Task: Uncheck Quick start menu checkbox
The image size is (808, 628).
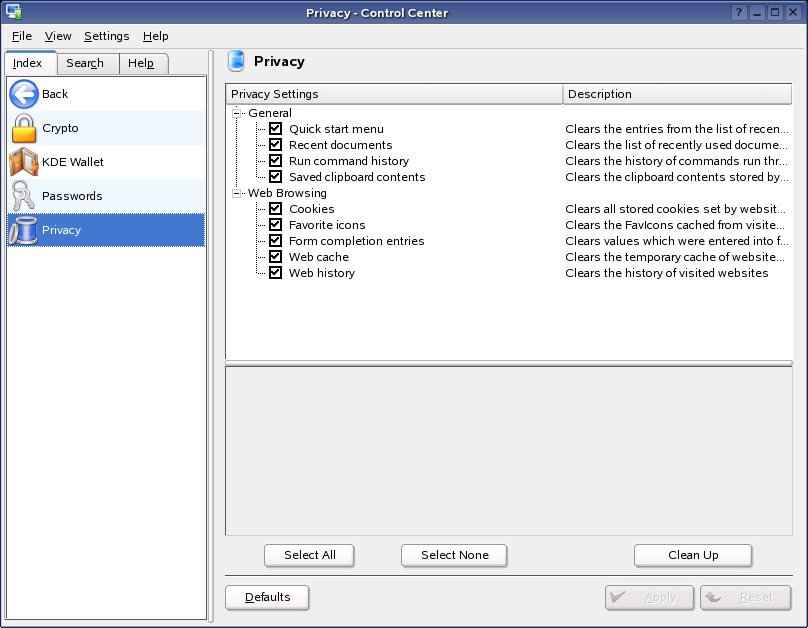Action: [x=276, y=129]
